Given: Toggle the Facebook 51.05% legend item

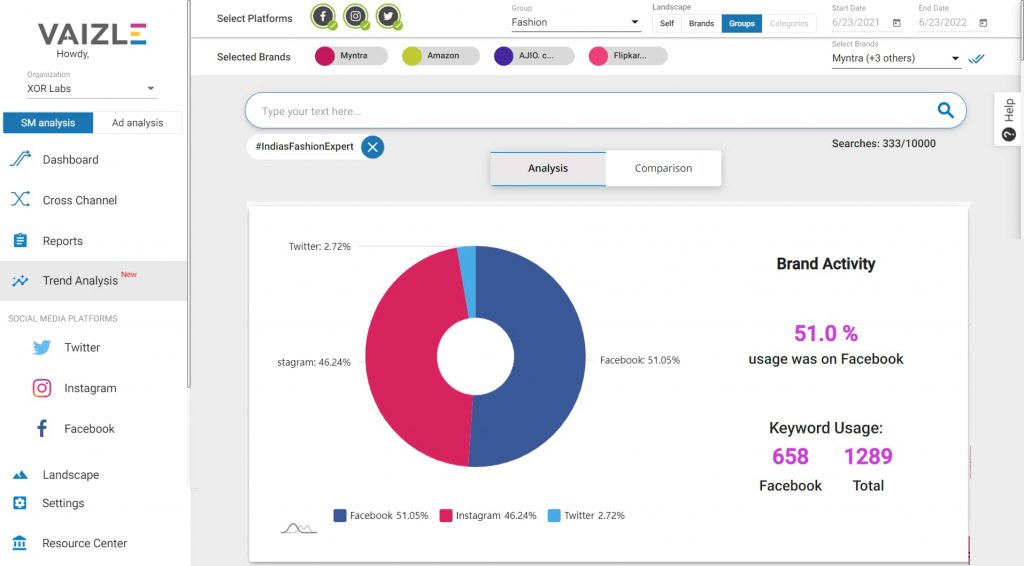Looking at the screenshot, I should pos(381,516).
